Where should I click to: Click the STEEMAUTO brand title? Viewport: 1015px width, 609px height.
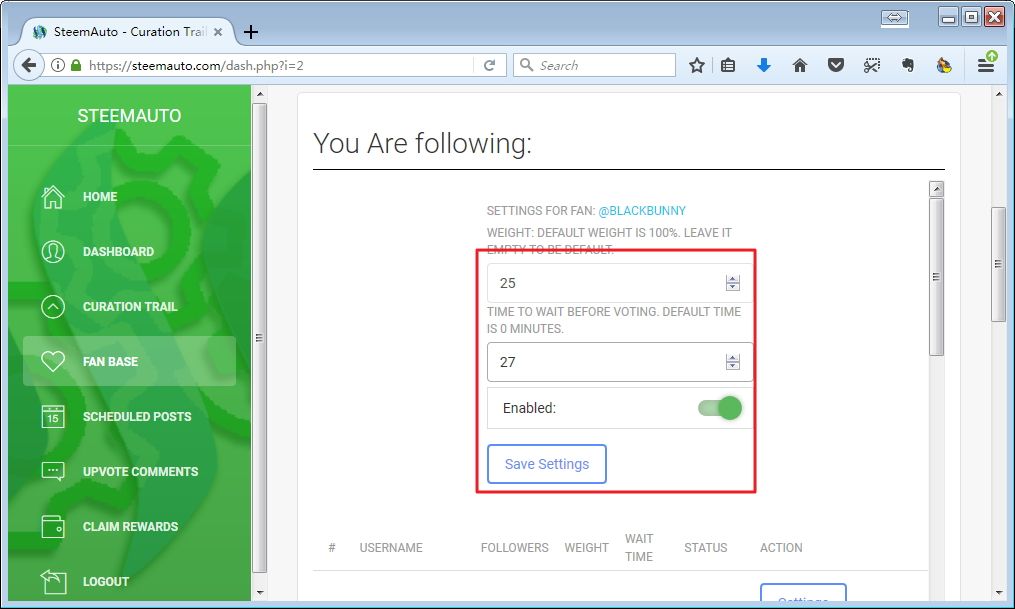coord(129,116)
